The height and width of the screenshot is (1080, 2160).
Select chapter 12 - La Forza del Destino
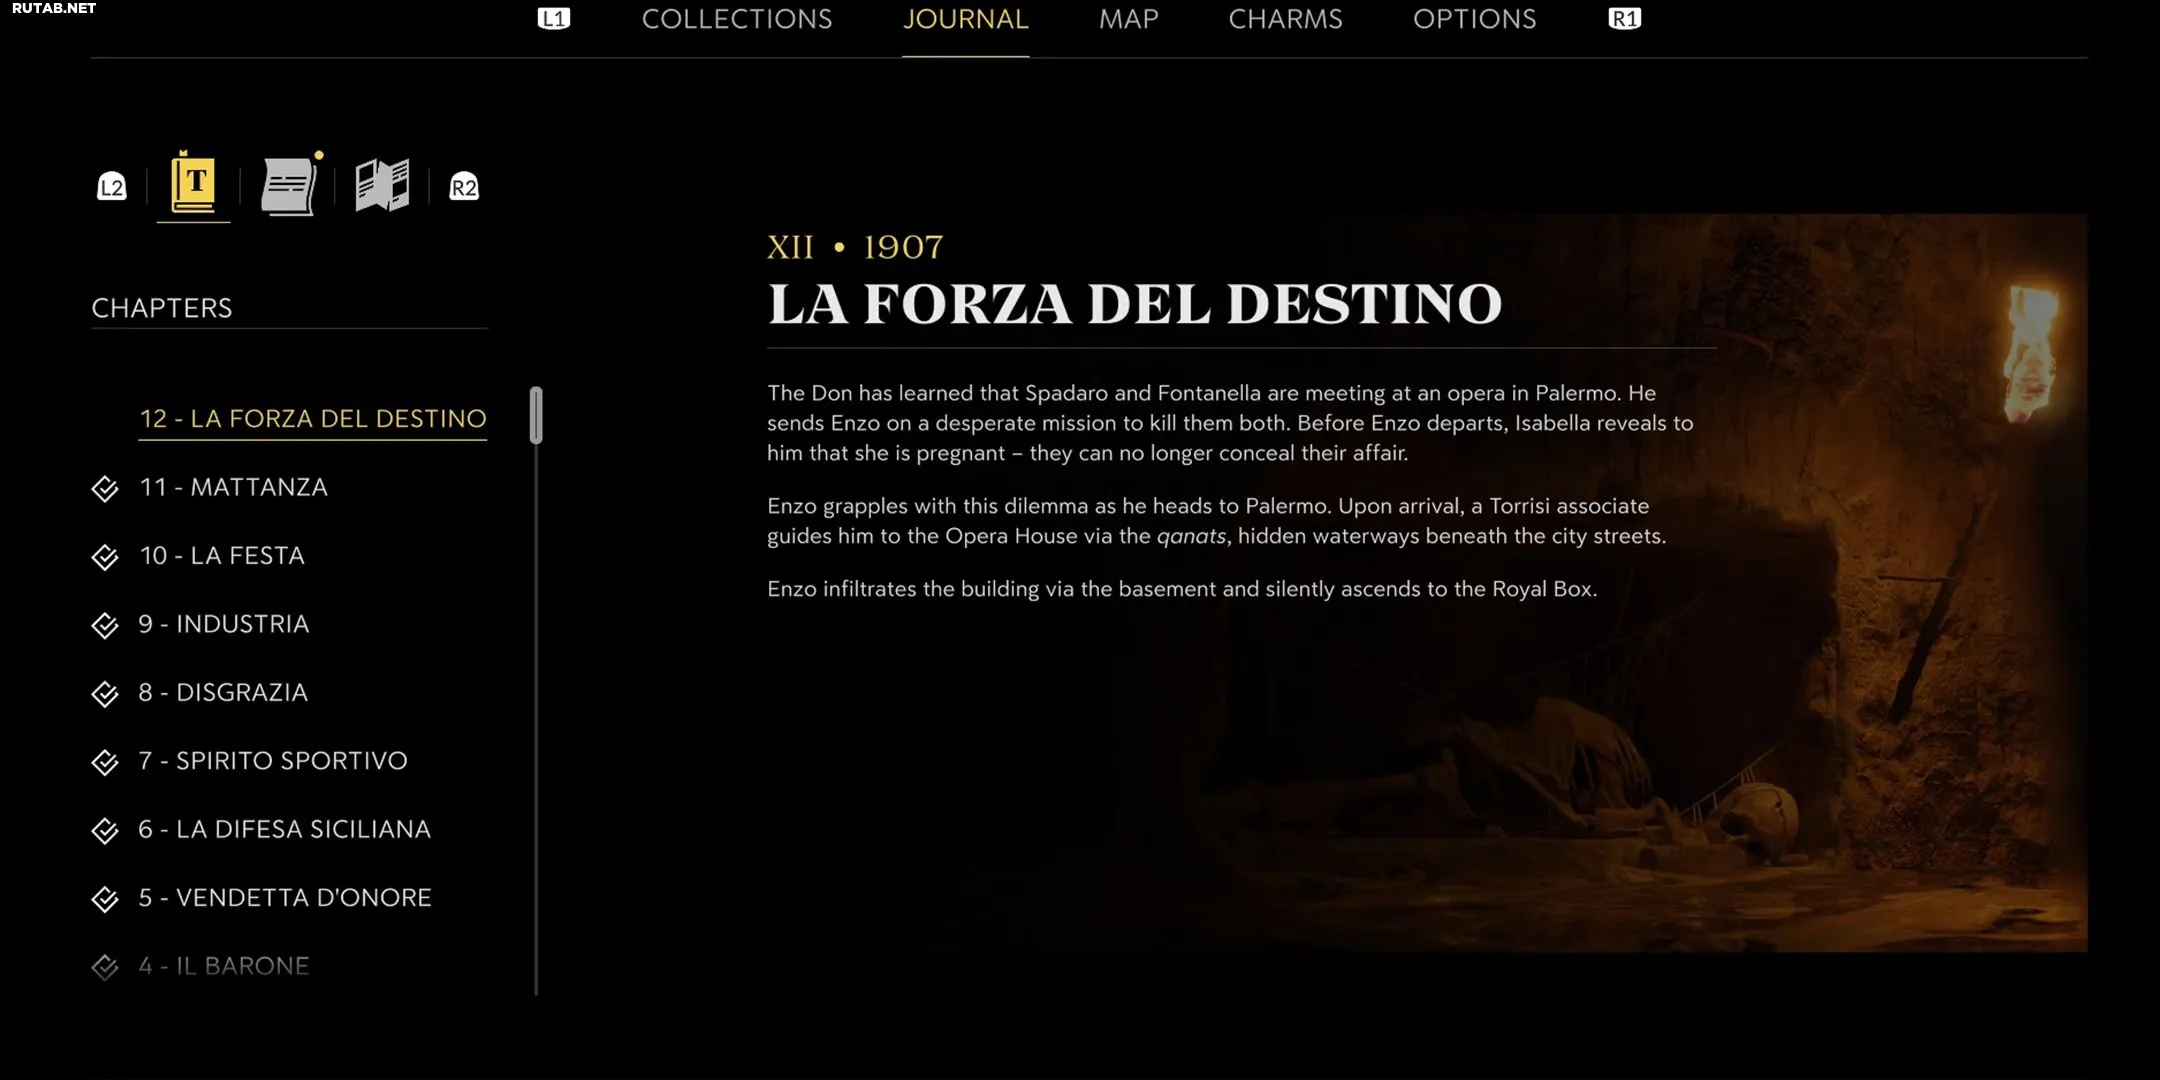coord(313,418)
